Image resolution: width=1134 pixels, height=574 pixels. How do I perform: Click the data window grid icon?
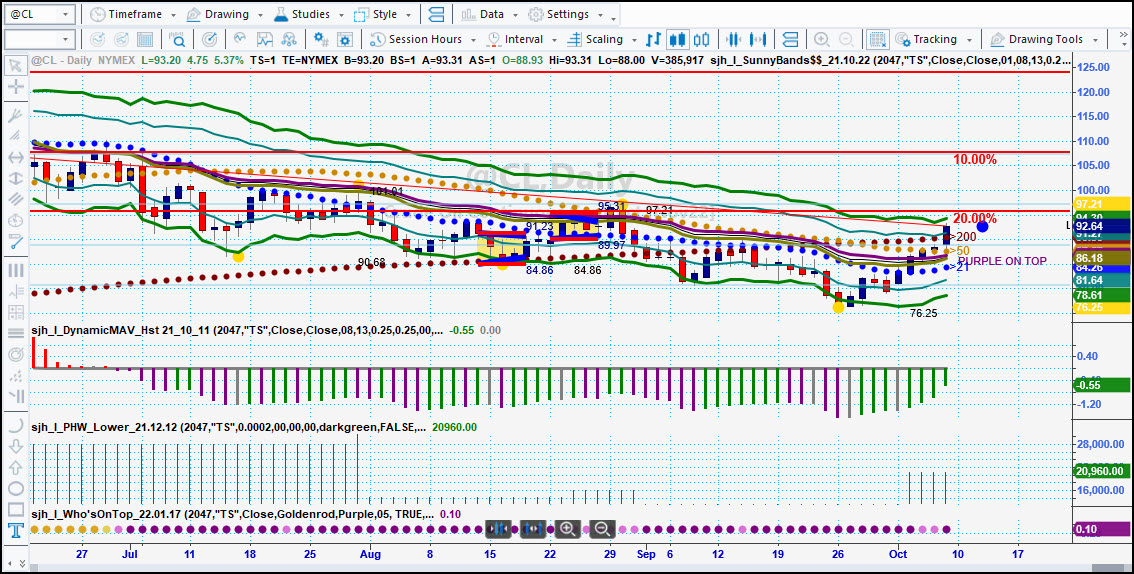145,39
